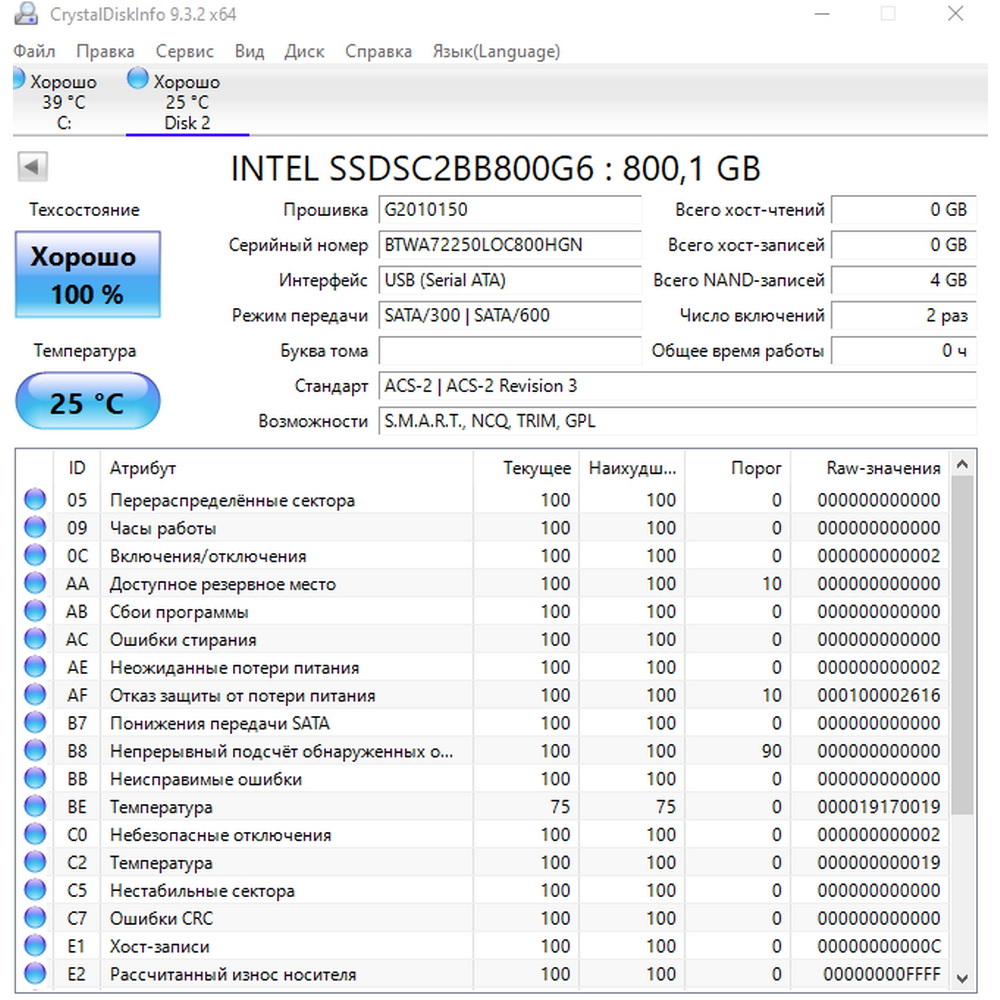Viewport: 1000px width, 1000px height.
Task: Click the SMART list vertical scrollbar thumb
Action: [x=962, y=645]
